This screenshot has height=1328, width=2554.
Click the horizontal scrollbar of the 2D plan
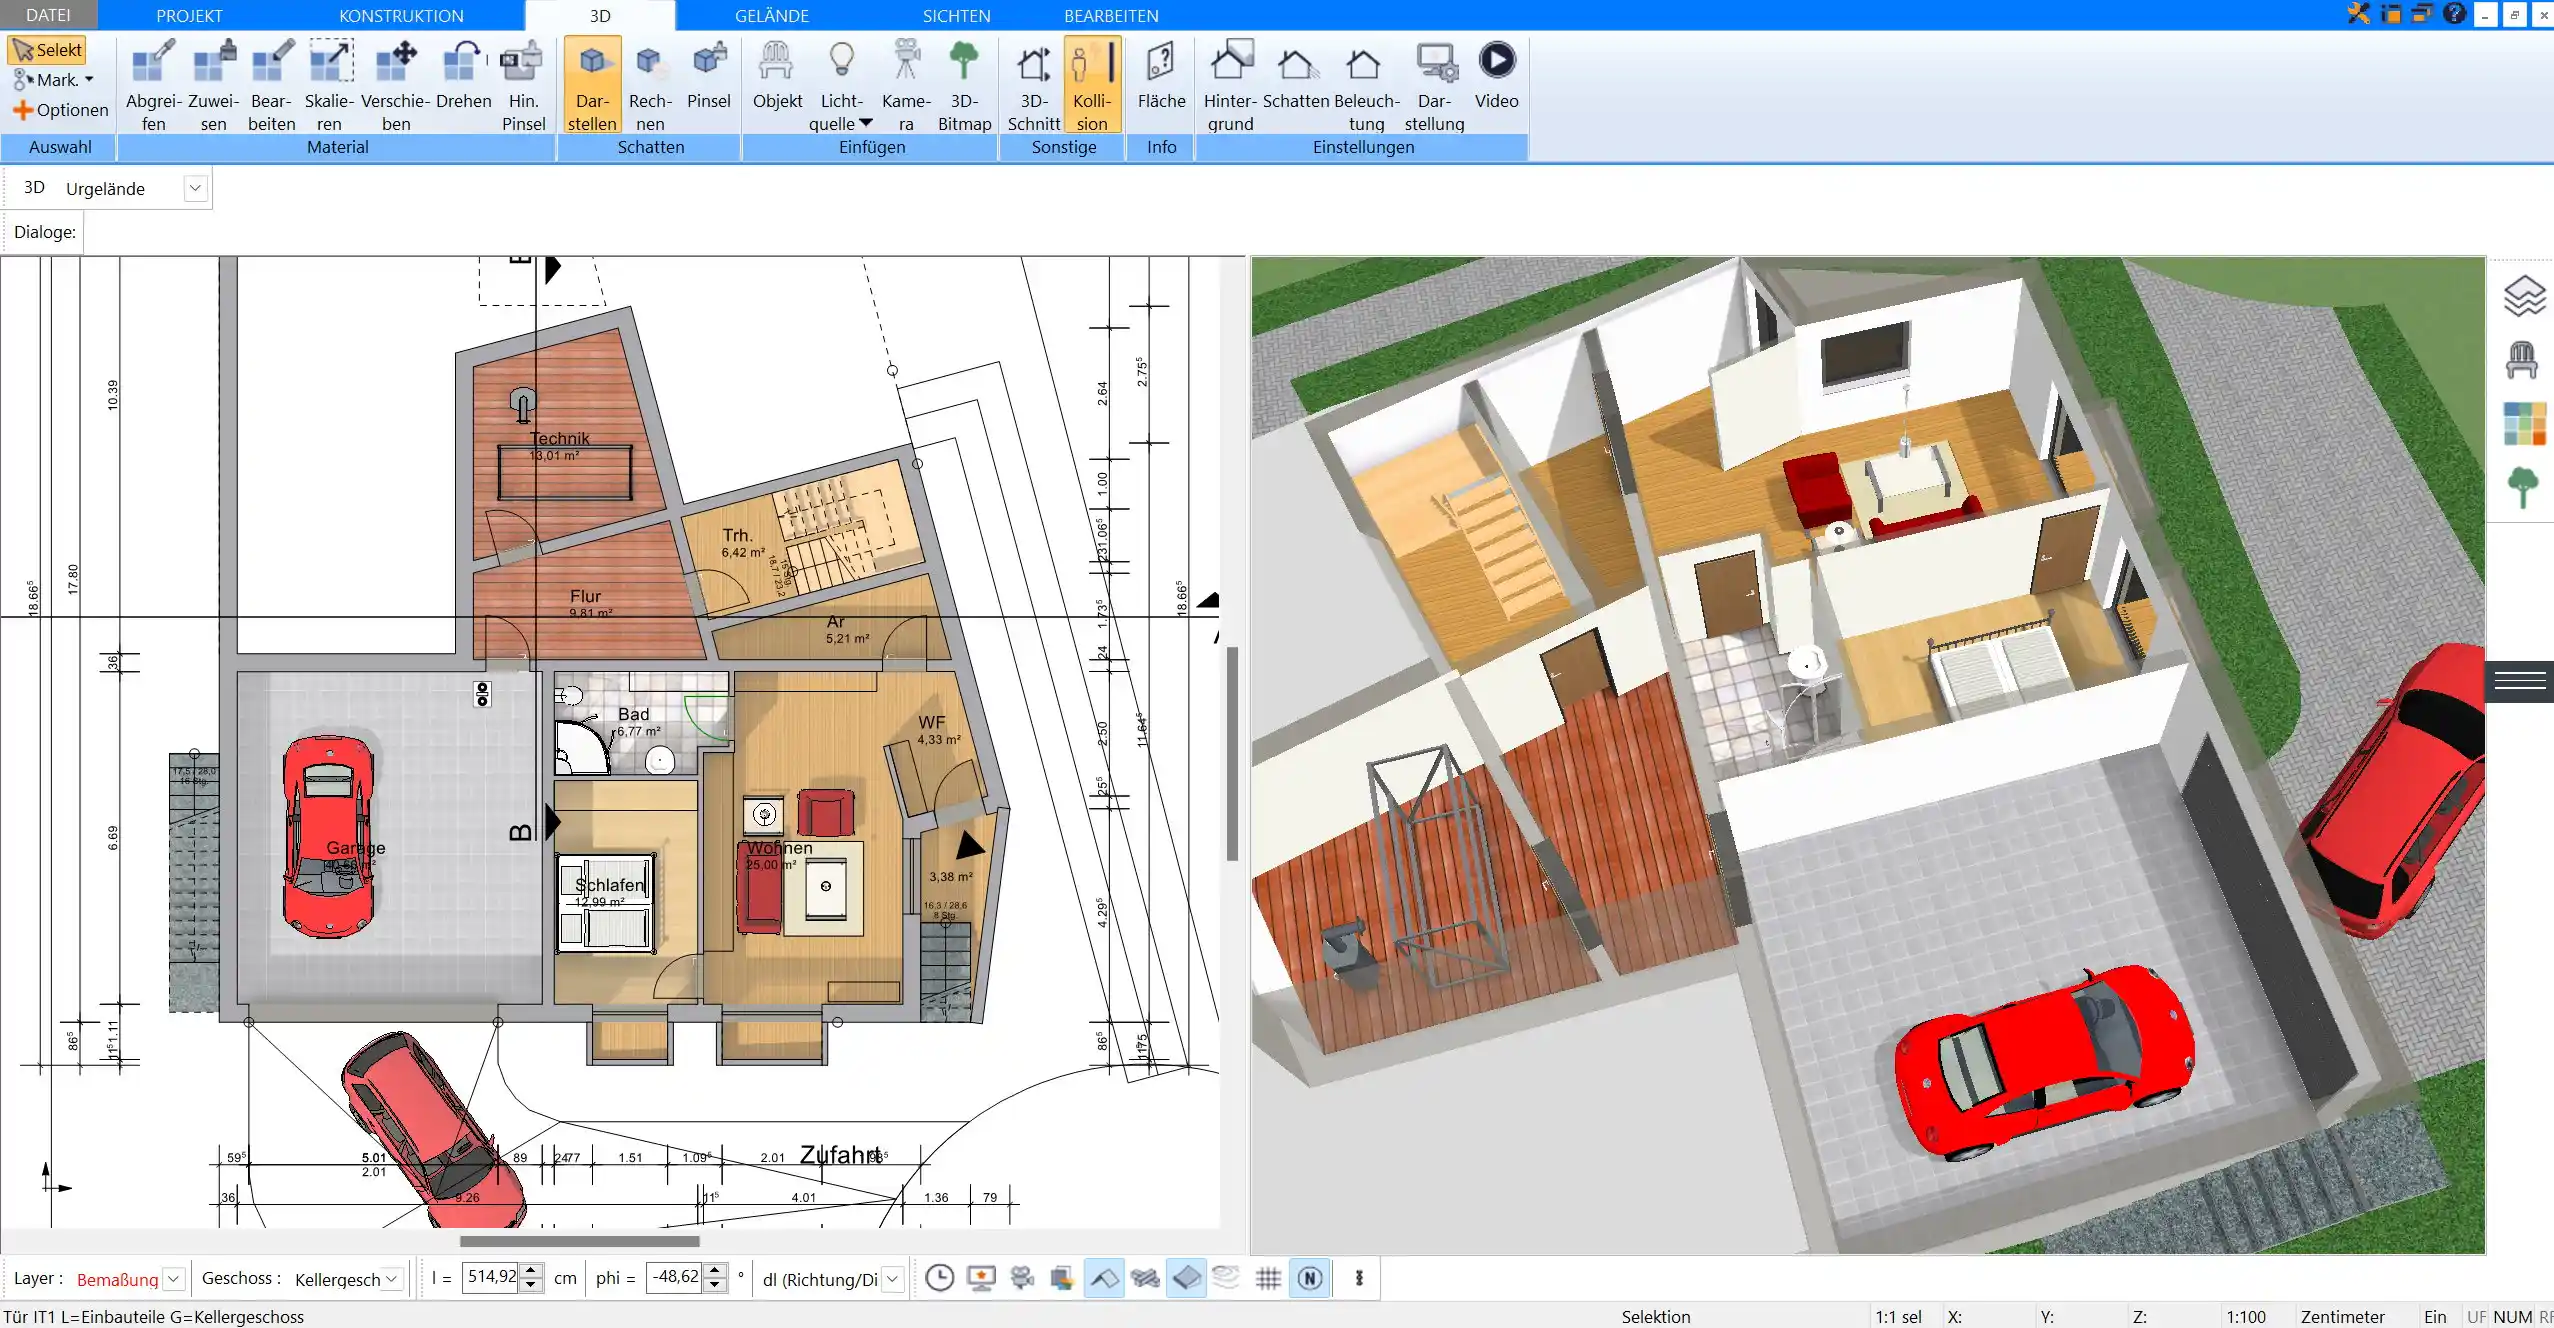pos(580,1241)
